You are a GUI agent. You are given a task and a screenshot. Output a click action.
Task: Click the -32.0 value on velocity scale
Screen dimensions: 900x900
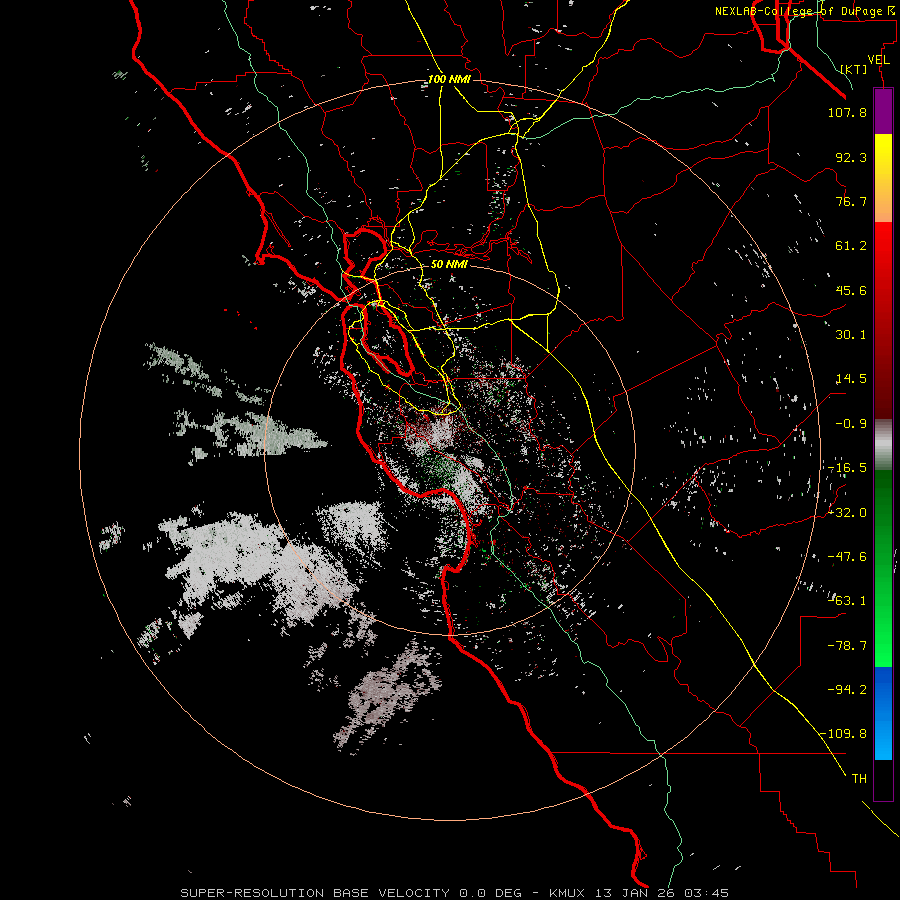pos(848,513)
